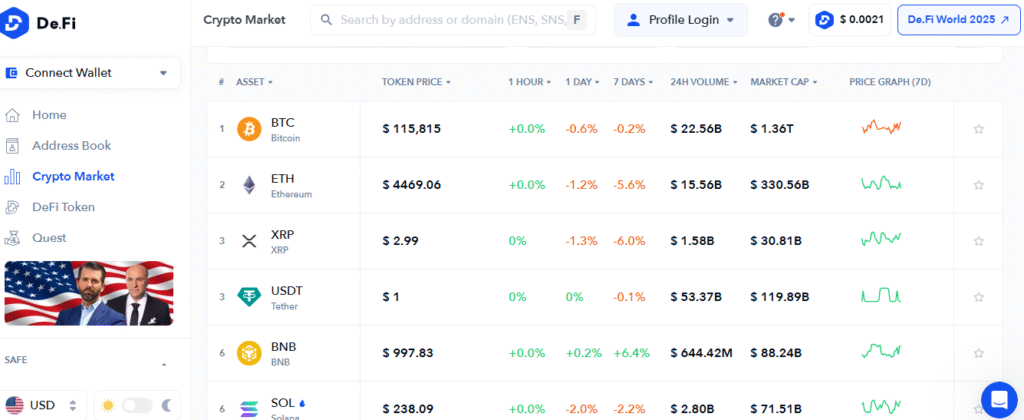Star the XRP row
Image resolution: width=1024 pixels, height=420 pixels.
coord(978,241)
